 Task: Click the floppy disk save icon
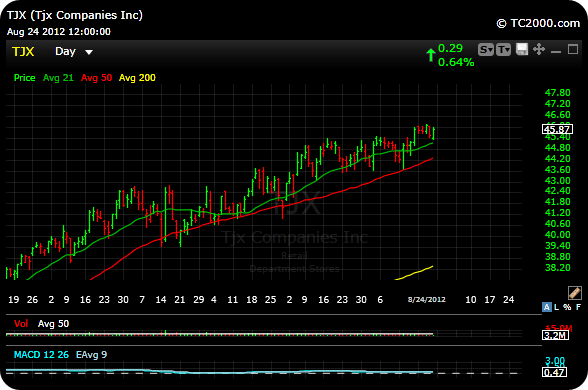(522, 49)
